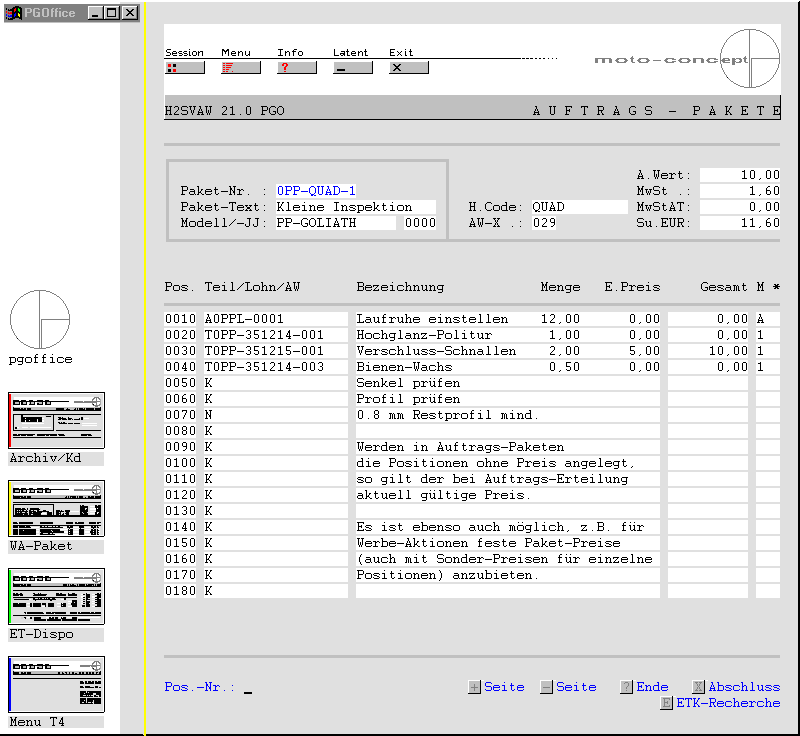This screenshot has width=800, height=736.
Task: Focus the Pos.-Nr. input field
Action: [x=249, y=687]
